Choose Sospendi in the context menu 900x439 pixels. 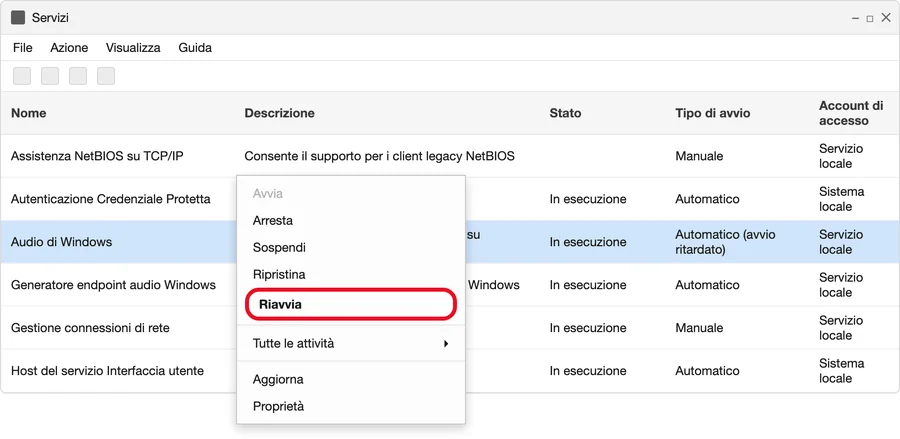pos(351,247)
